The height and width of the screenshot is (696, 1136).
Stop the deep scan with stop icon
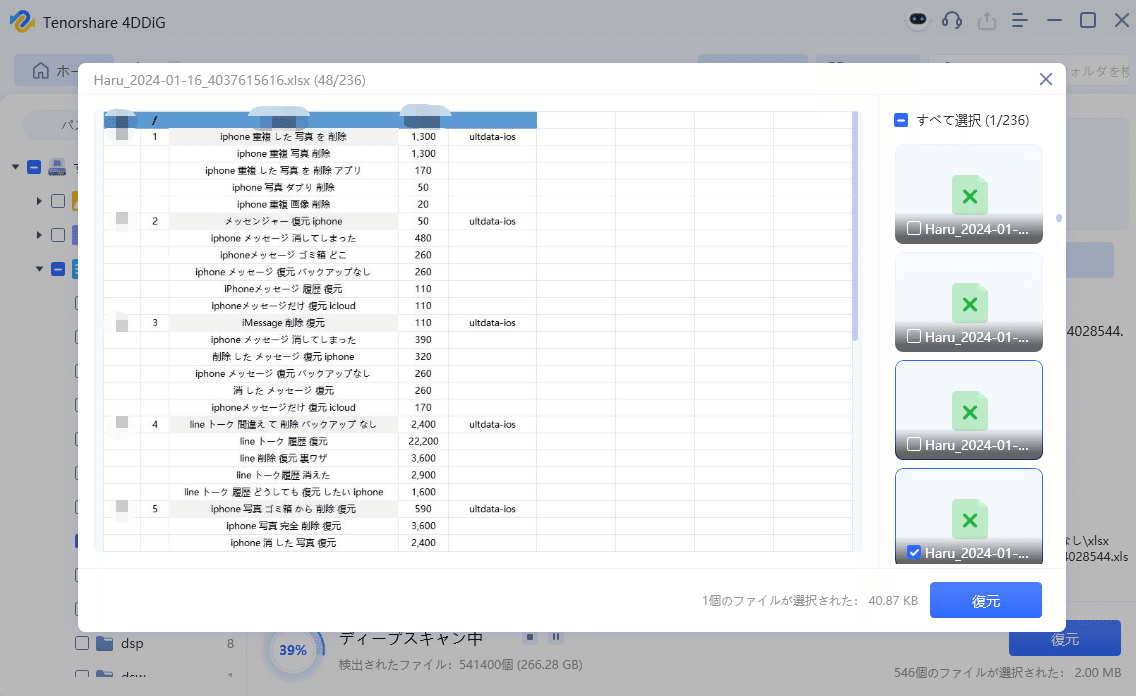coord(530,637)
